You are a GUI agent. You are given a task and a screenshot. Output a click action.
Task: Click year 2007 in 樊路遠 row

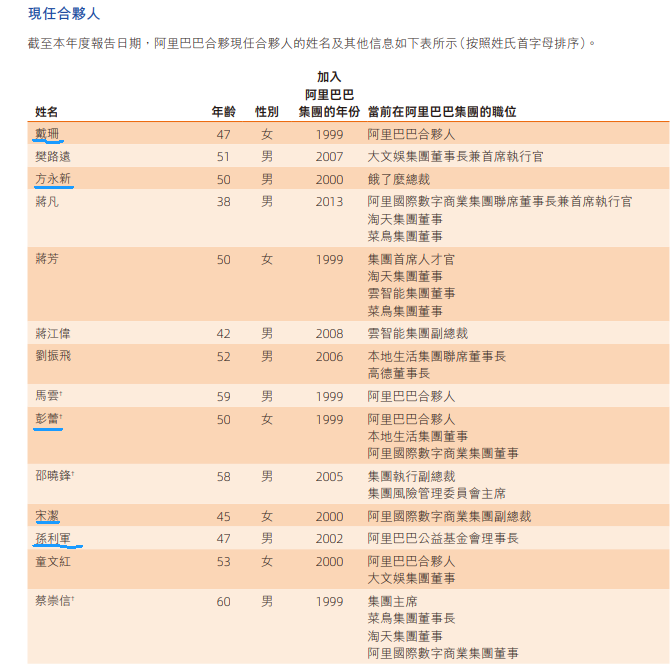coord(330,157)
